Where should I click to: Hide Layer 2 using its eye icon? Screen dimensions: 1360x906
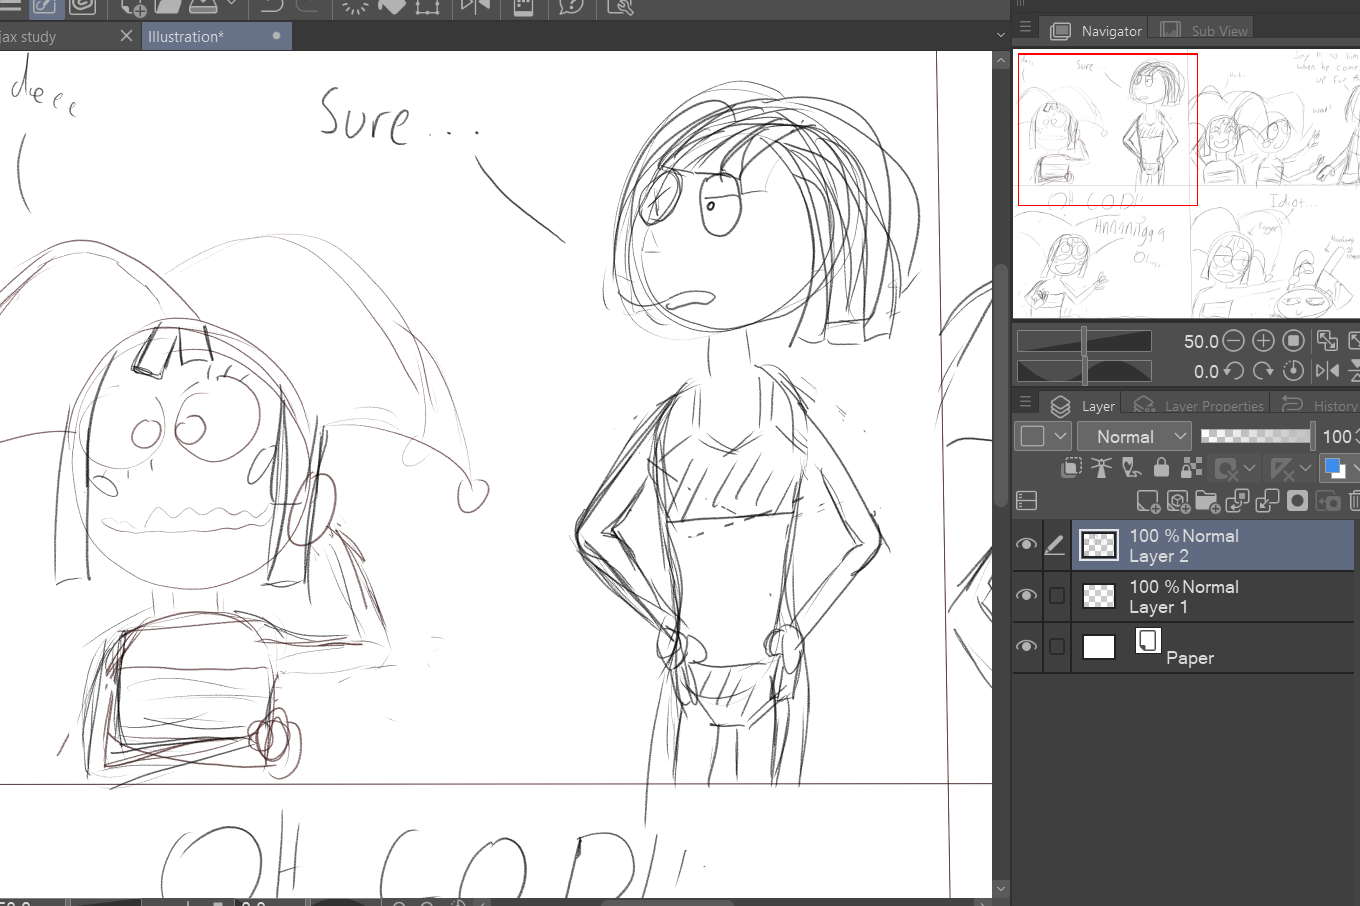coord(1026,545)
